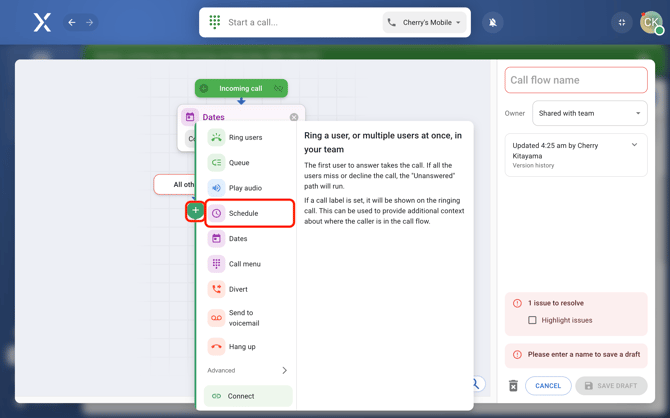
Task: Click the Call flow name field
Action: 576,80
